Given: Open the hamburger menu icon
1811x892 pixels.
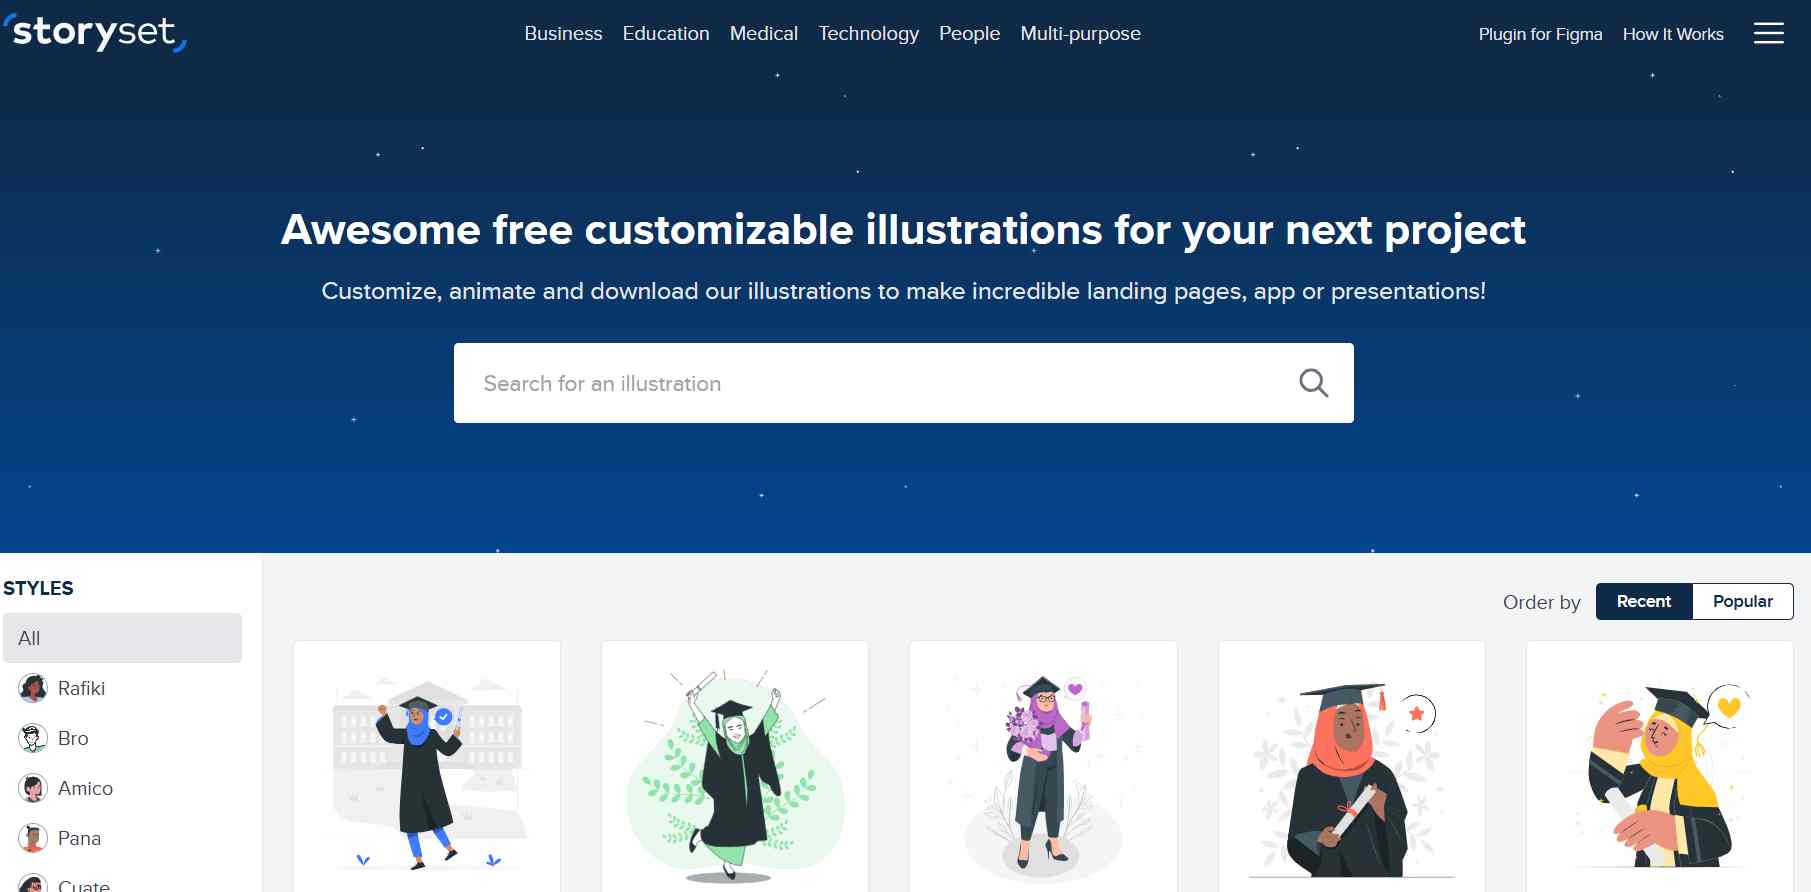Looking at the screenshot, I should point(1768,33).
